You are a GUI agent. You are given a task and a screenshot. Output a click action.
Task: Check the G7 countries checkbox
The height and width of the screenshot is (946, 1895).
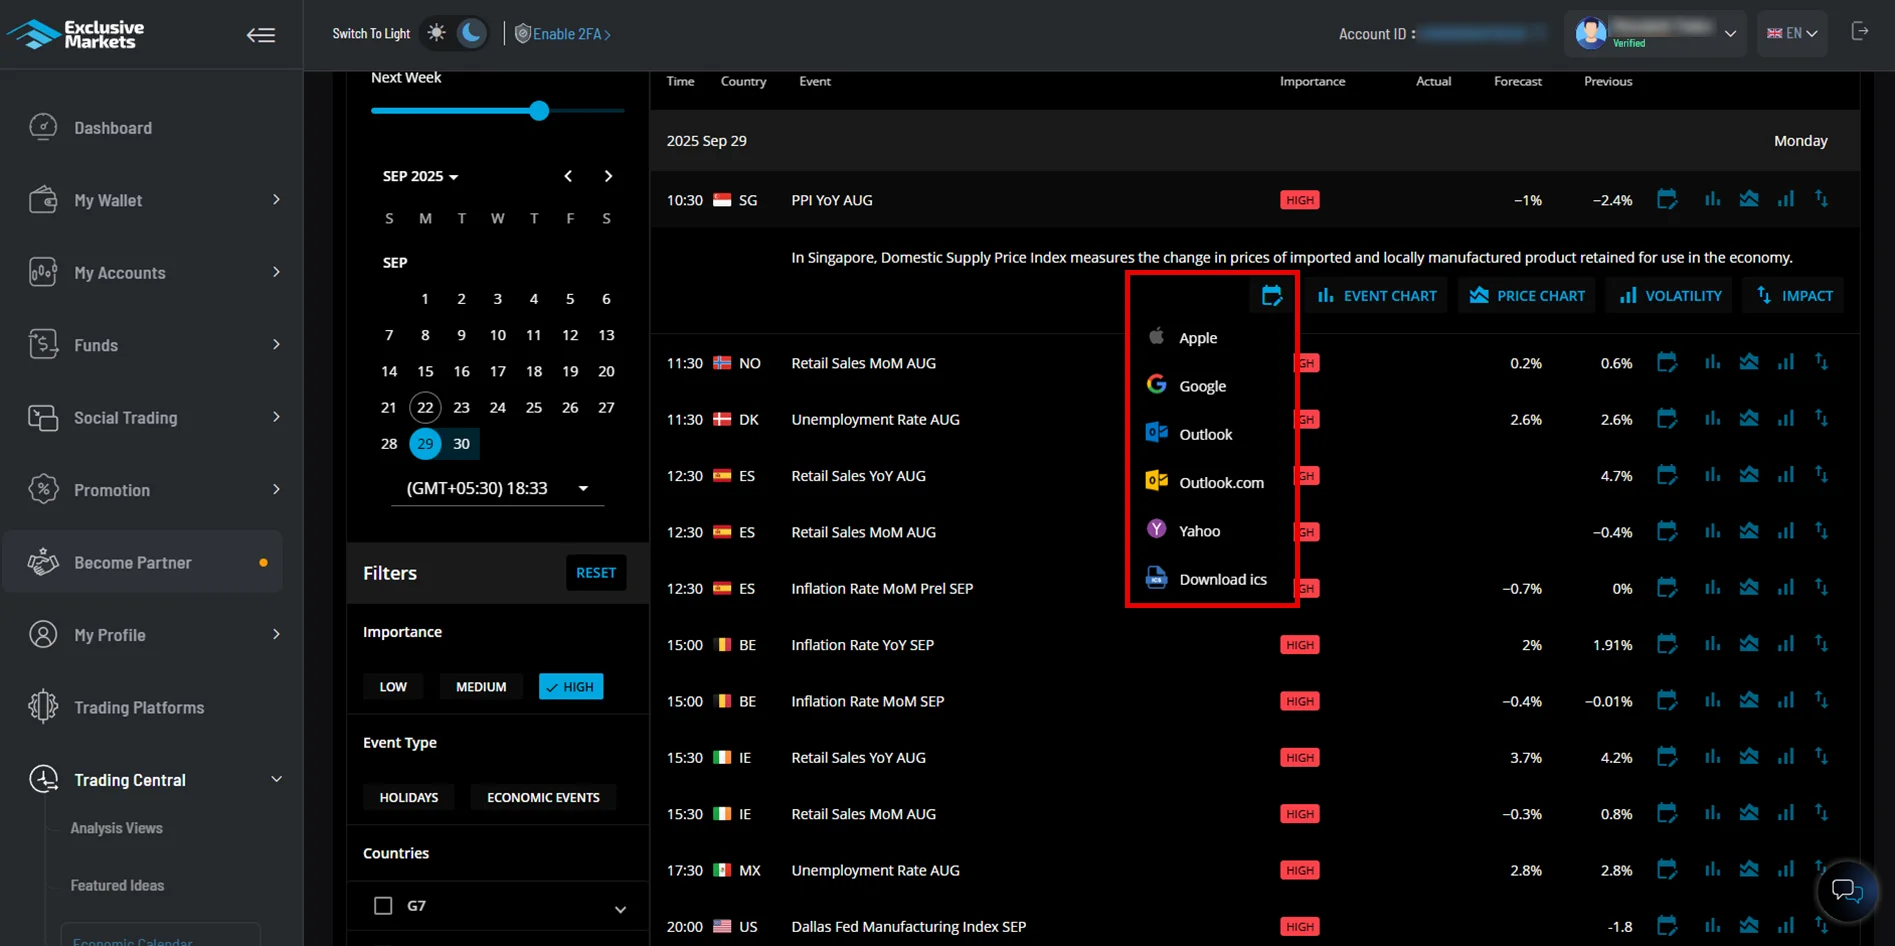383,906
